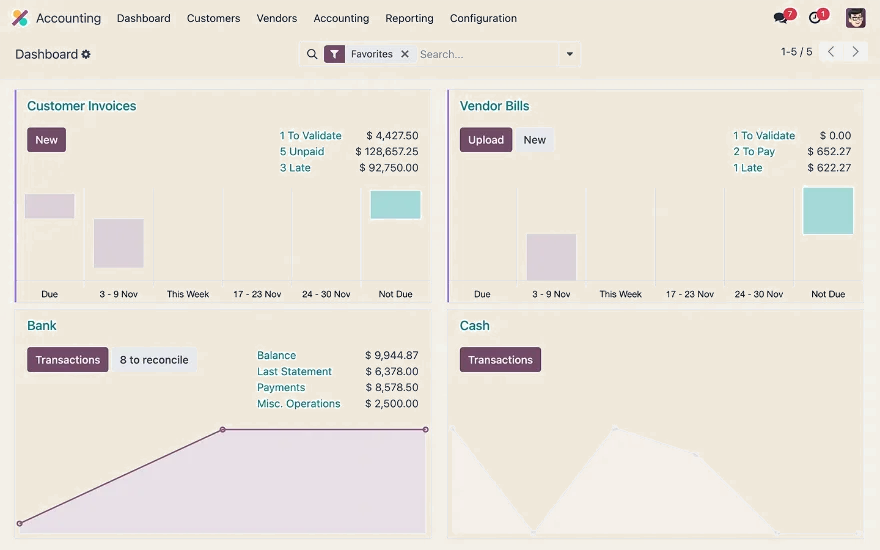Image resolution: width=880 pixels, height=550 pixels.
Task: Go to previous page arrow
Action: tap(831, 52)
